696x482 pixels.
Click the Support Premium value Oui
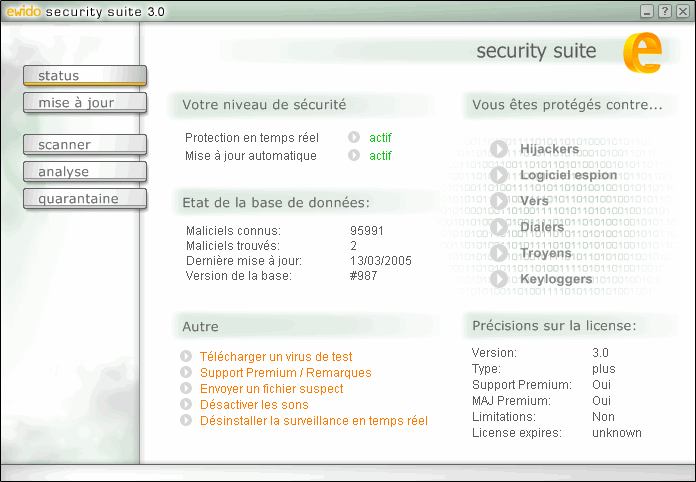tap(601, 385)
